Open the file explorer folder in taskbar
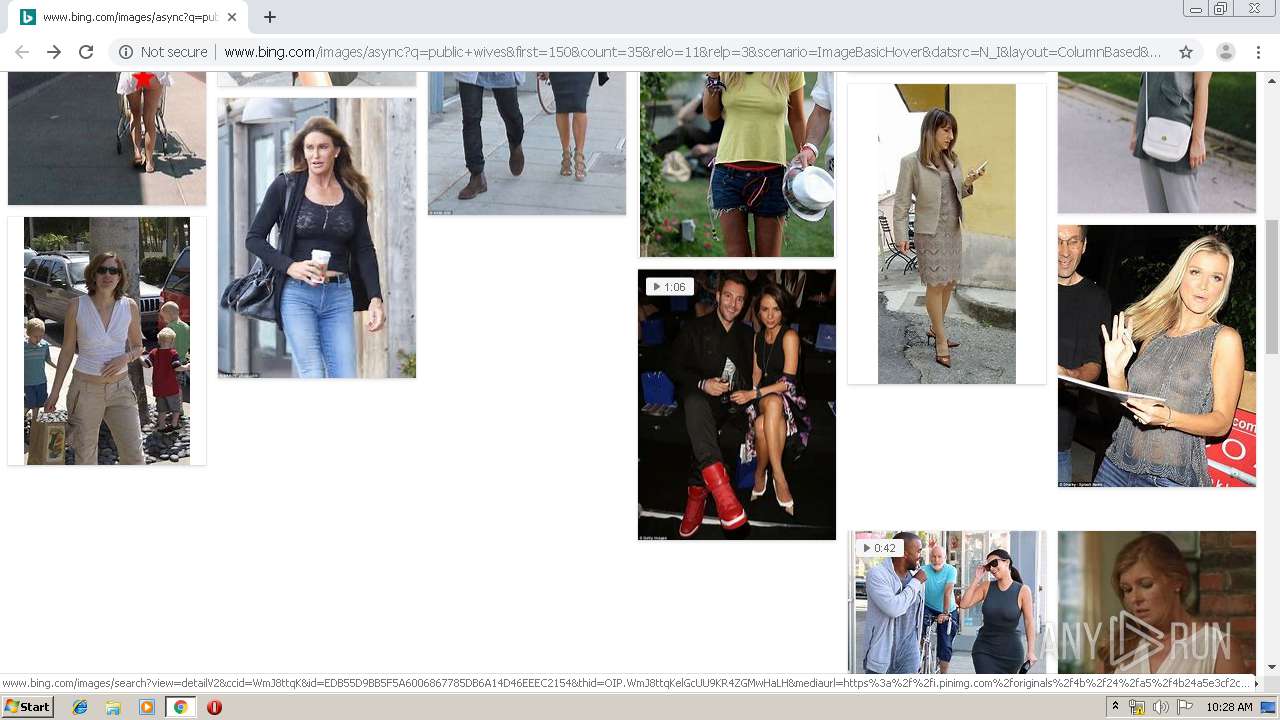1280x720 pixels. click(113, 707)
